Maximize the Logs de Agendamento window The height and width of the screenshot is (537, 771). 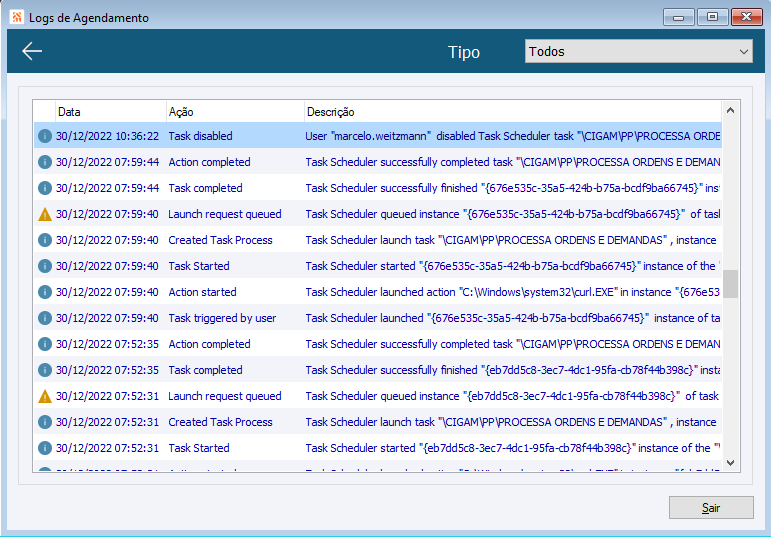tap(712, 17)
